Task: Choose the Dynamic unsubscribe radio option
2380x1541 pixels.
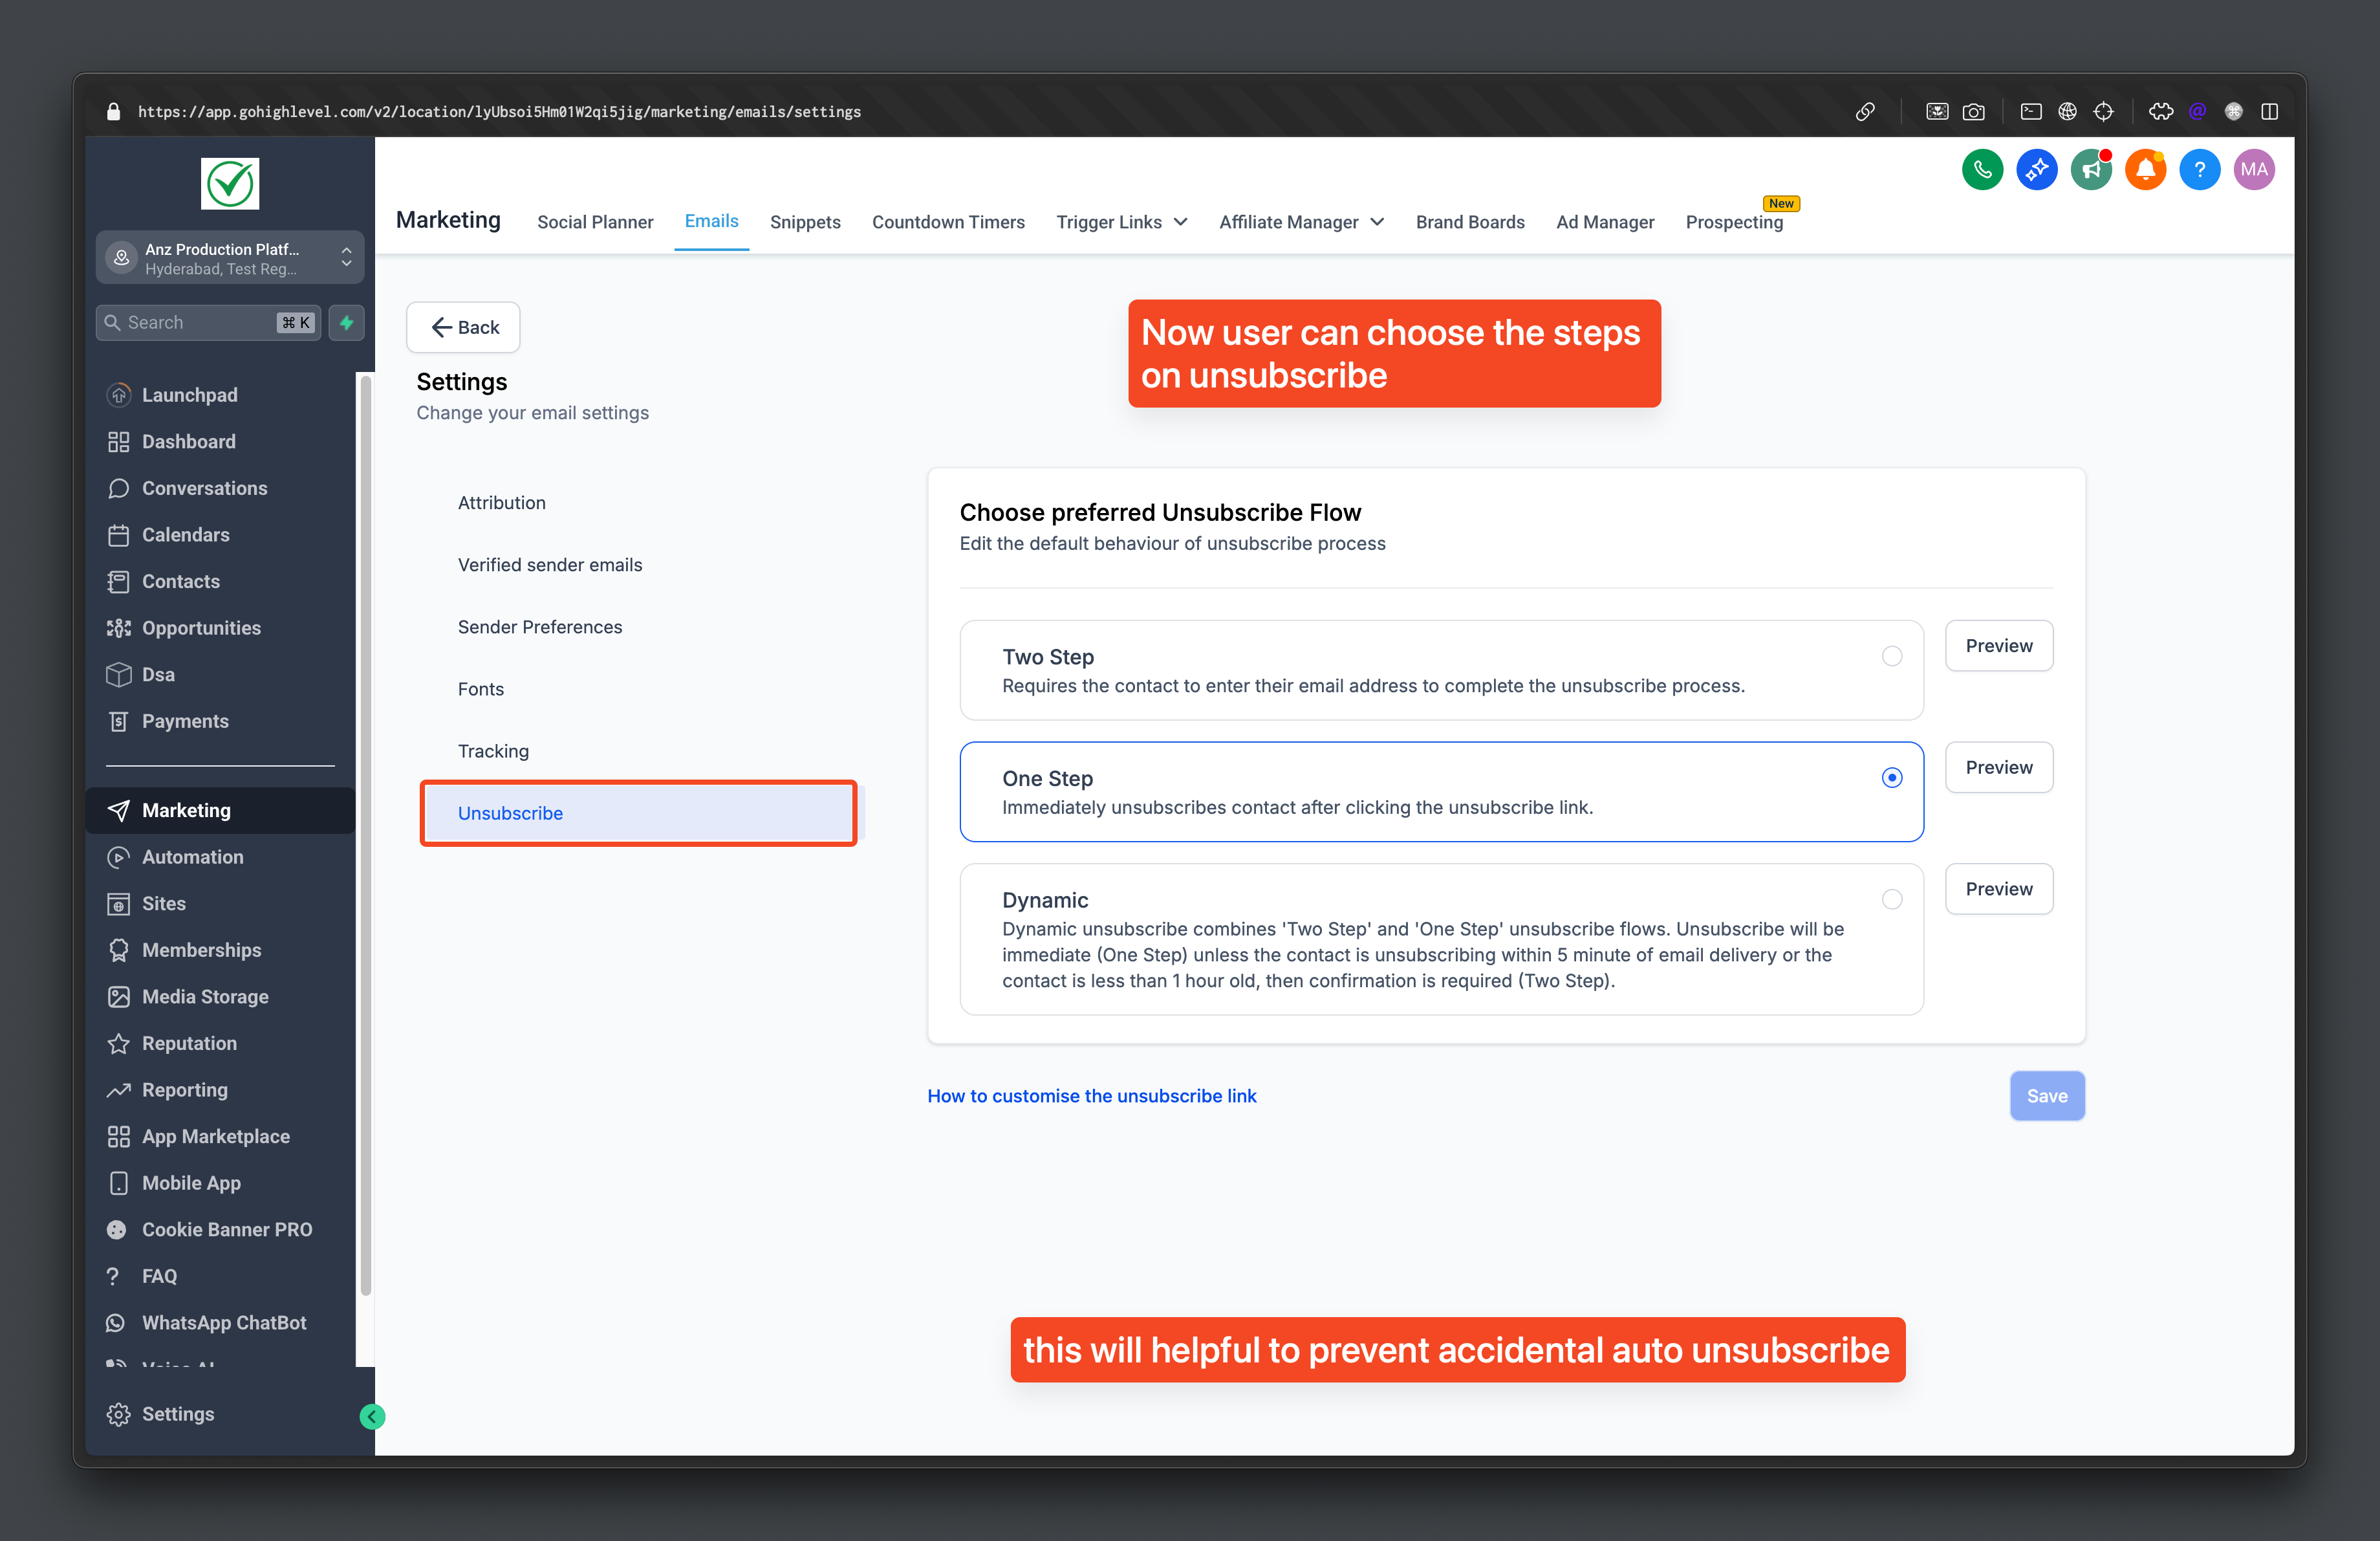Action: click(1891, 899)
